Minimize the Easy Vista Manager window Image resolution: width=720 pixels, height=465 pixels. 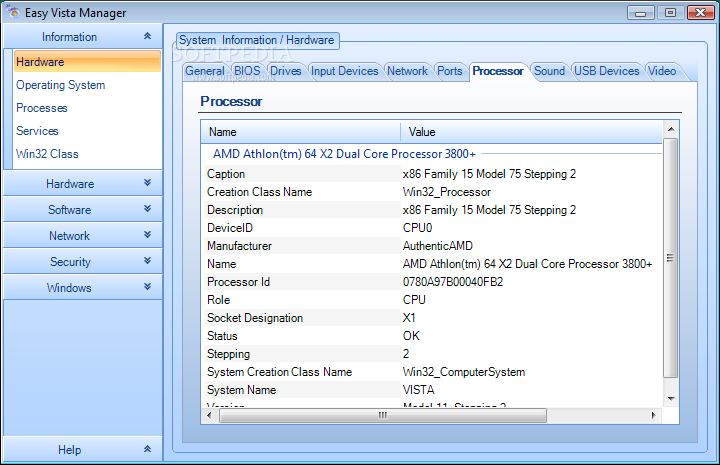641,12
